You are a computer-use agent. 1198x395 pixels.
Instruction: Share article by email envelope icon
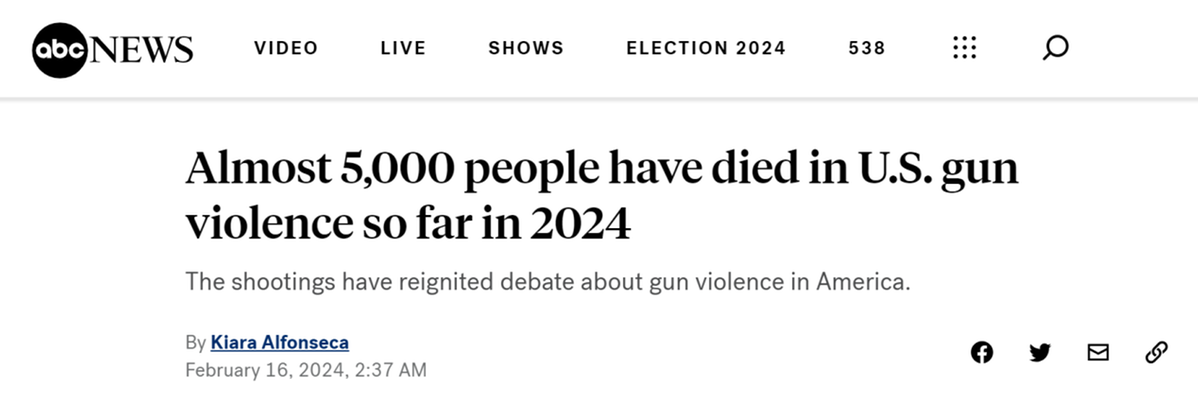[1098, 352]
